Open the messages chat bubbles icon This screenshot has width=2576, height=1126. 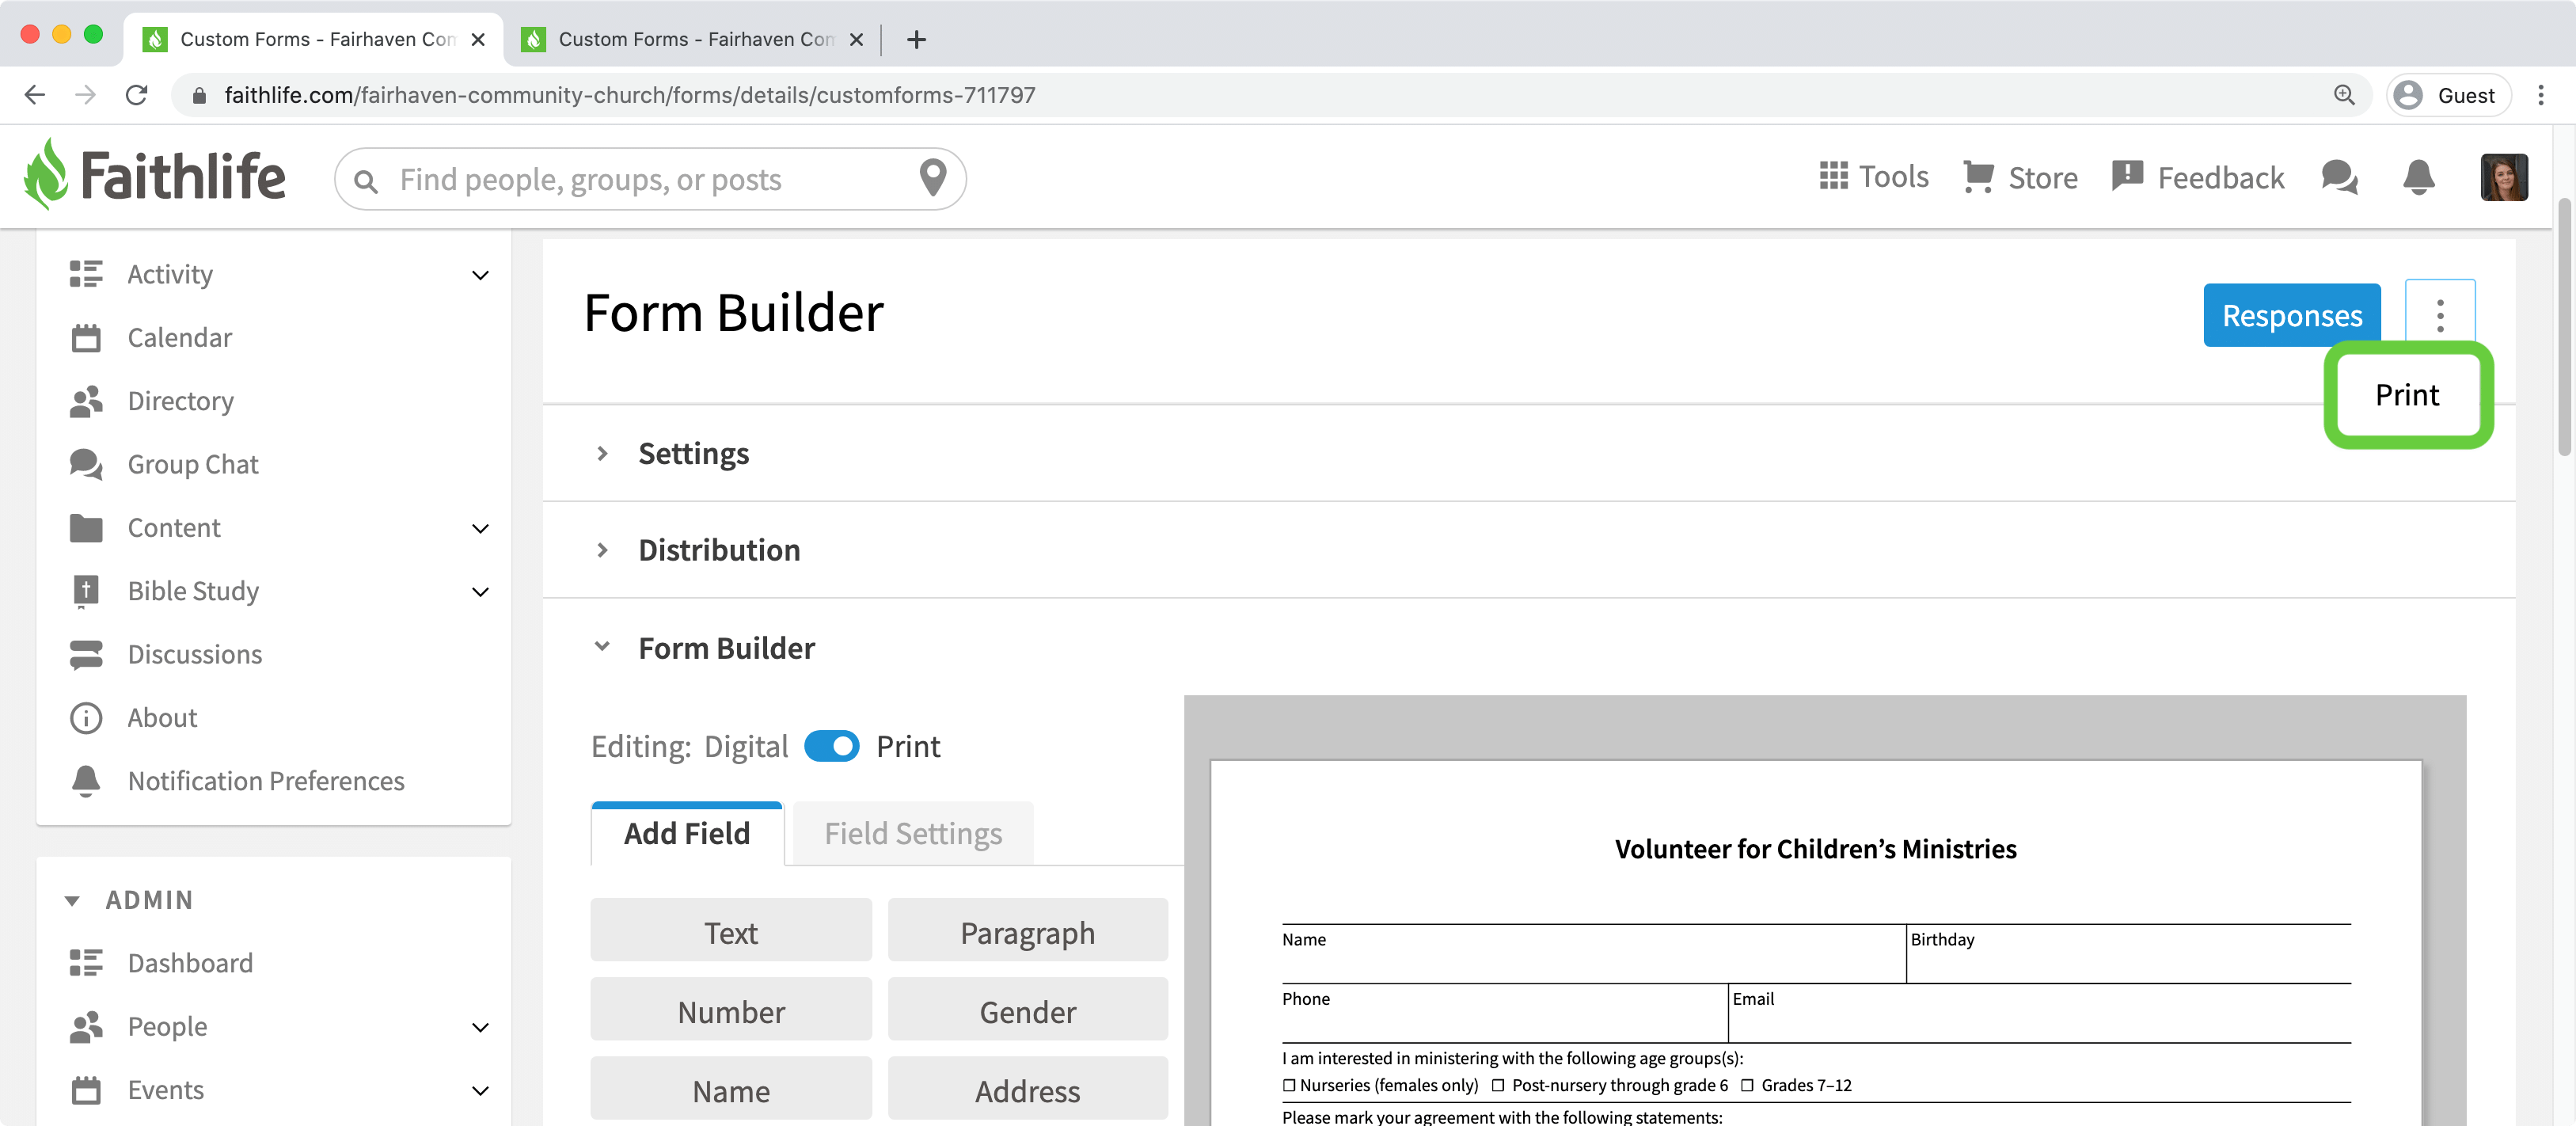point(2339,177)
